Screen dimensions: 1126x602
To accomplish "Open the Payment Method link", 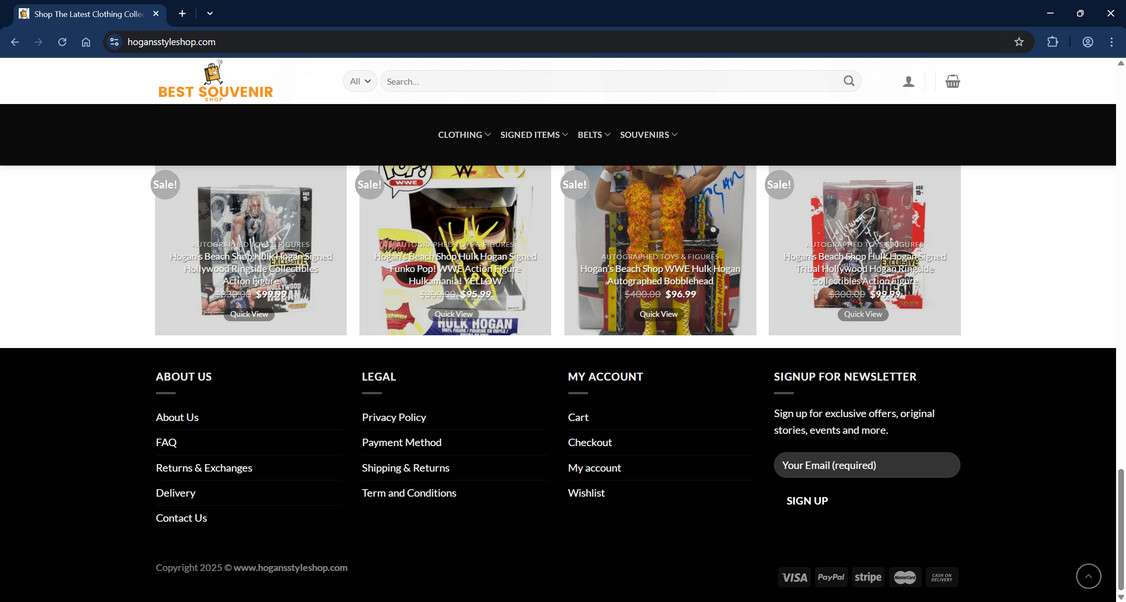I will [x=401, y=442].
